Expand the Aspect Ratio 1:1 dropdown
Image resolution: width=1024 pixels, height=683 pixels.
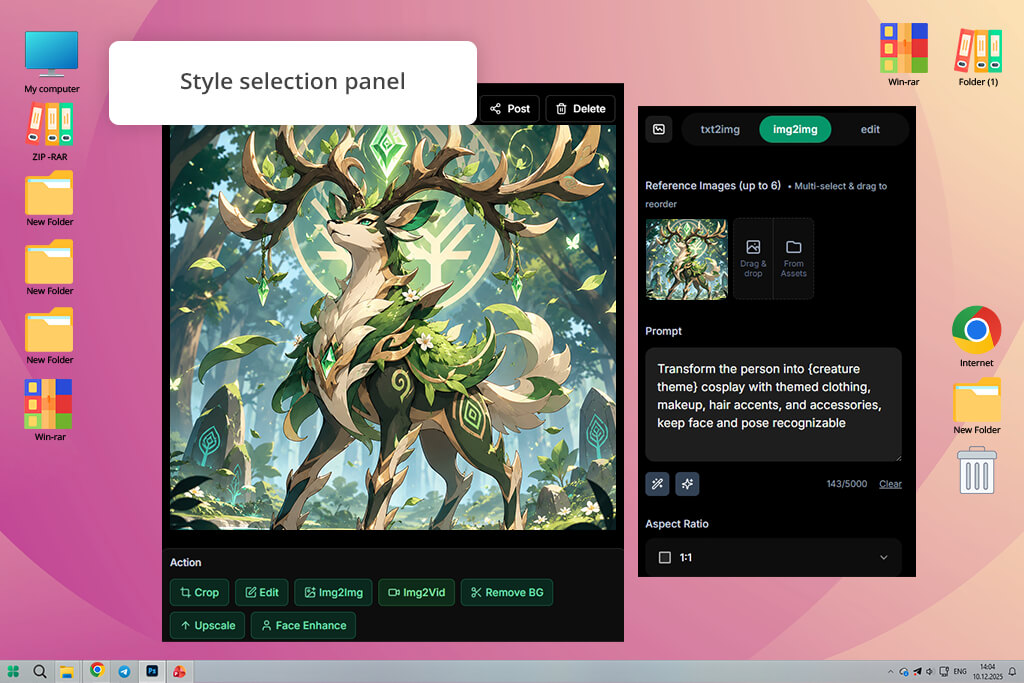(773, 557)
